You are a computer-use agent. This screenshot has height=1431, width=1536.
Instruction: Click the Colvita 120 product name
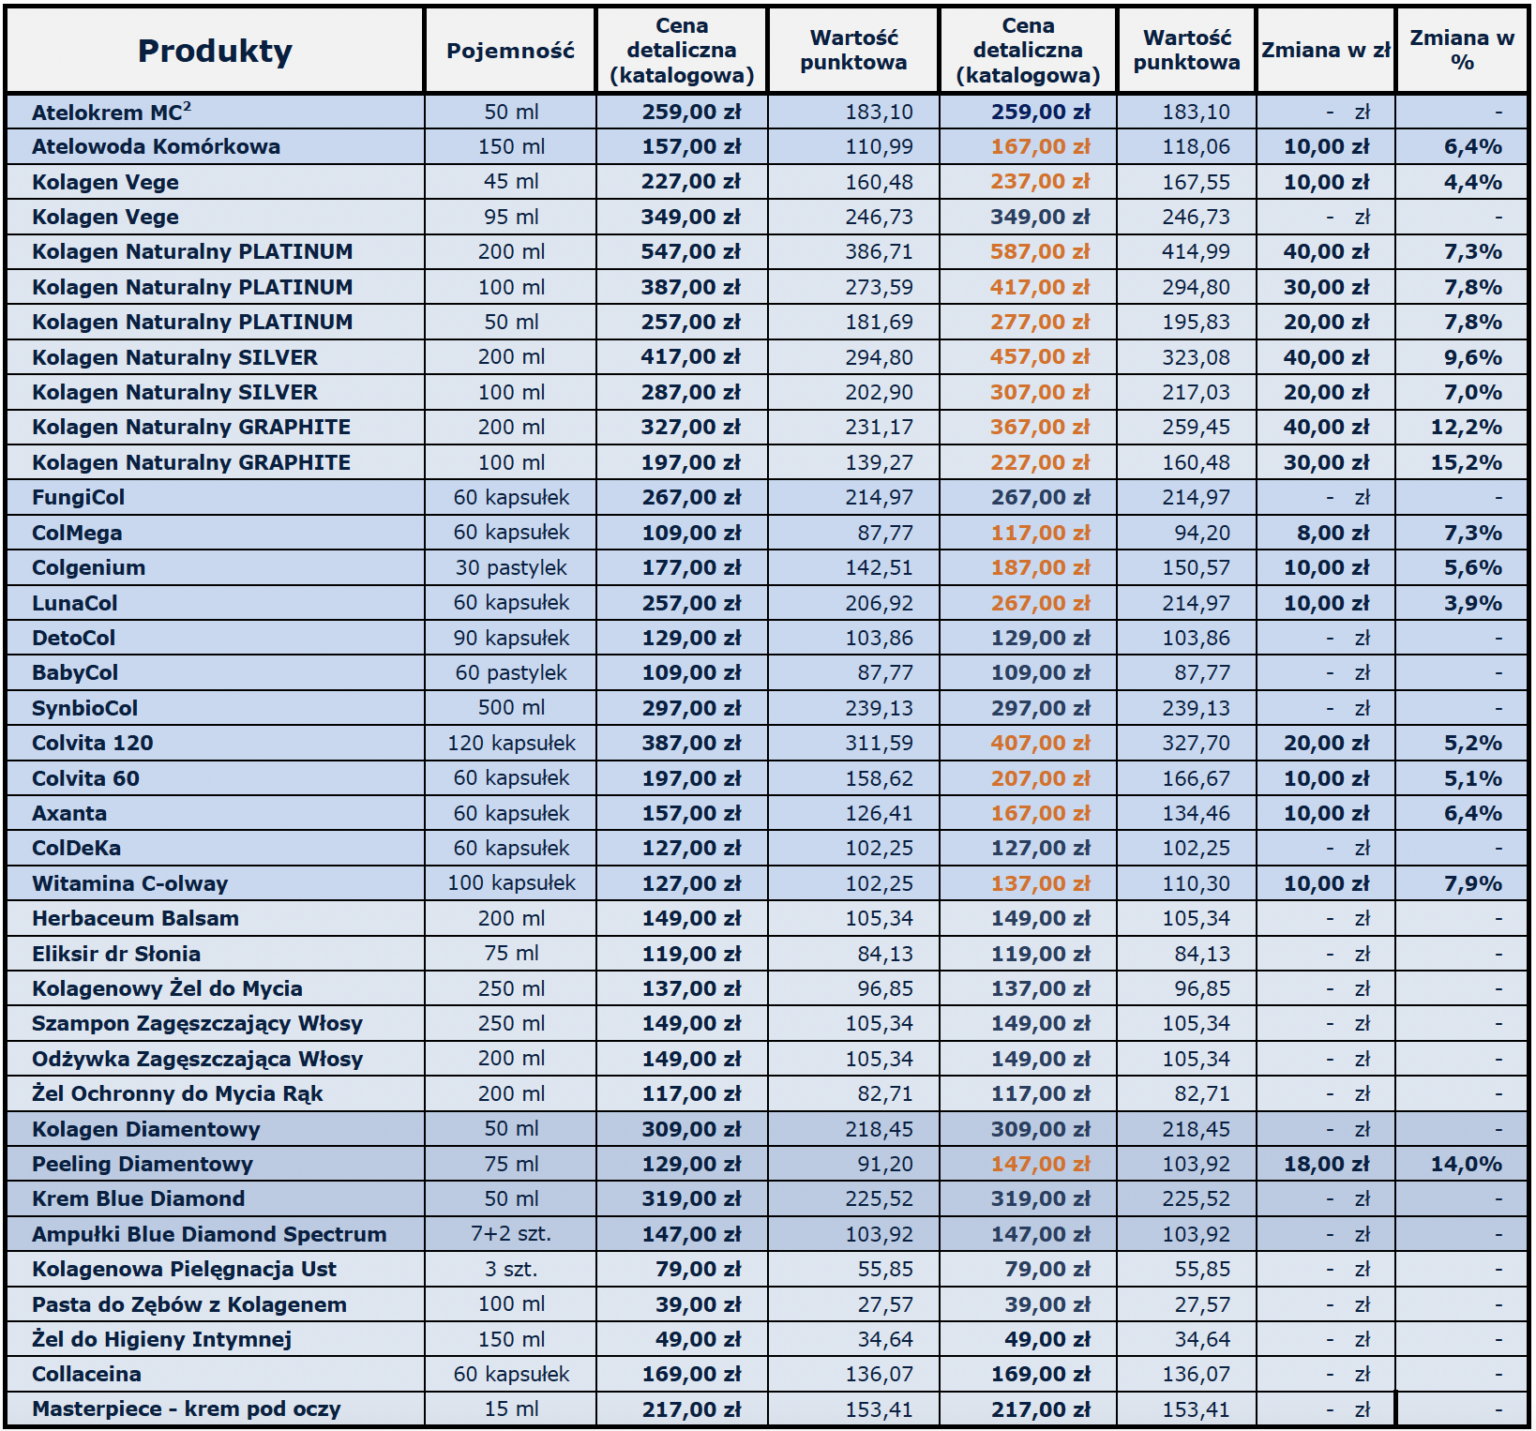[x=92, y=743]
